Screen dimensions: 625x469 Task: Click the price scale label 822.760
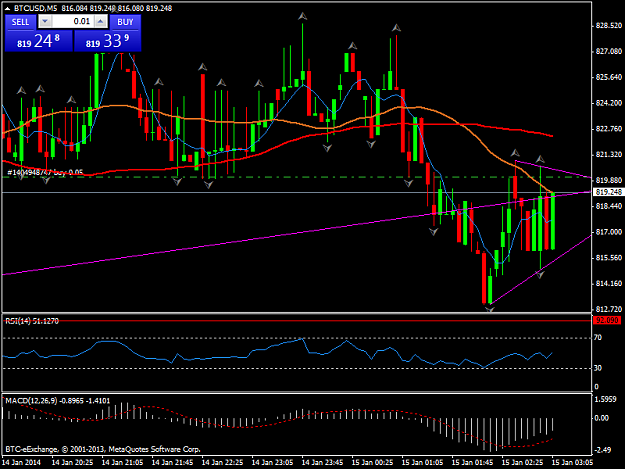point(609,129)
